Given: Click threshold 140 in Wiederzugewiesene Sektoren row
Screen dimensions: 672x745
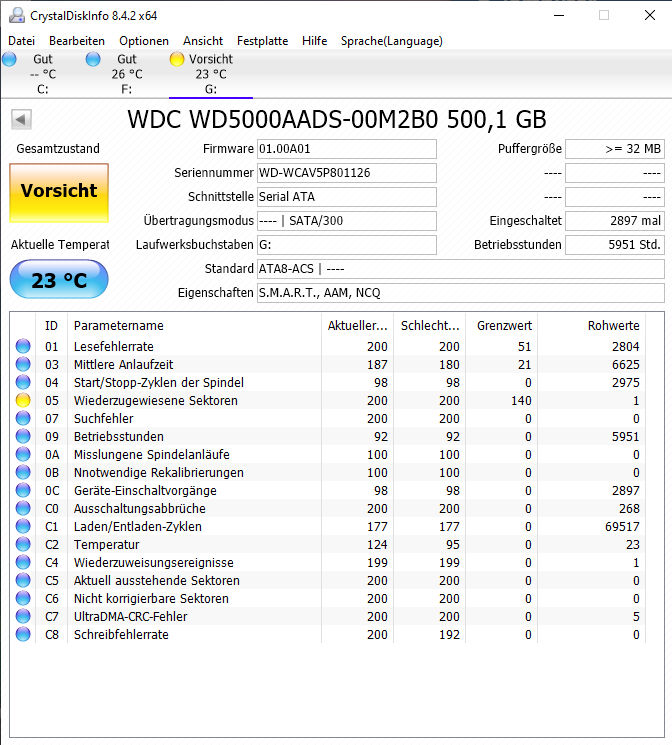Looking at the screenshot, I should (521, 401).
